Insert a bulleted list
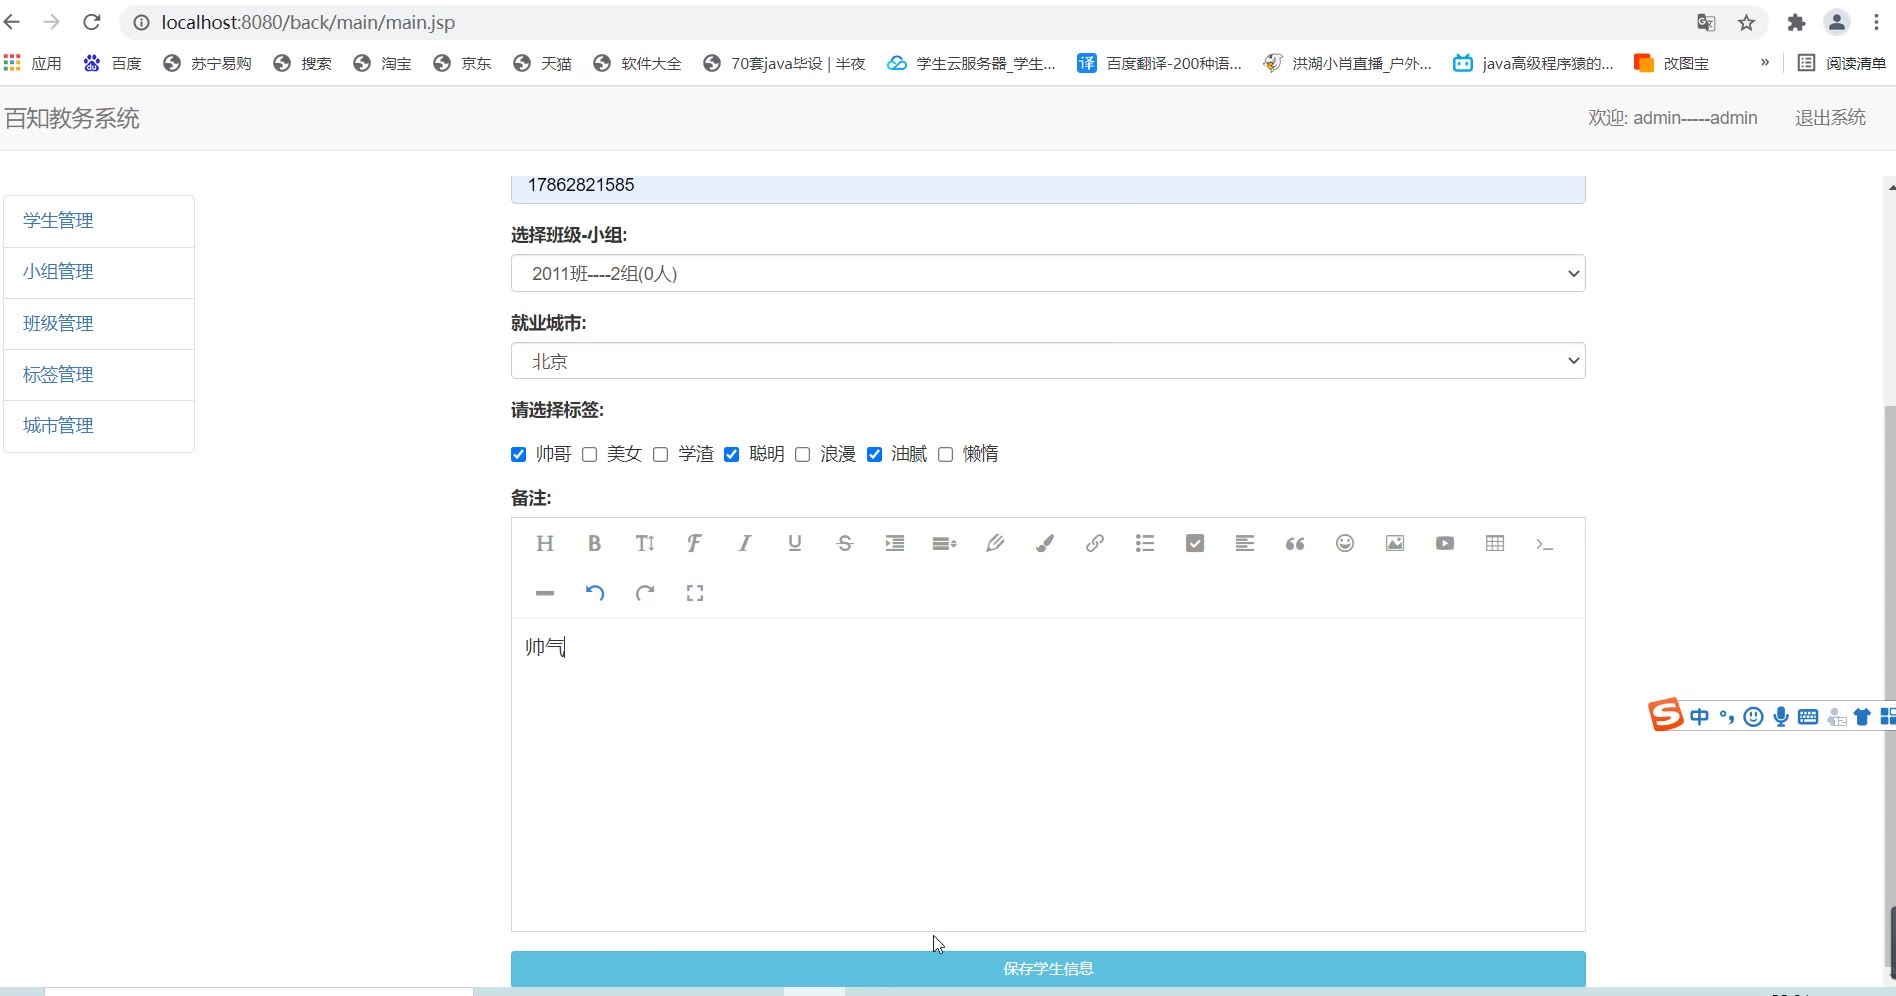The image size is (1896, 996). click(1145, 543)
